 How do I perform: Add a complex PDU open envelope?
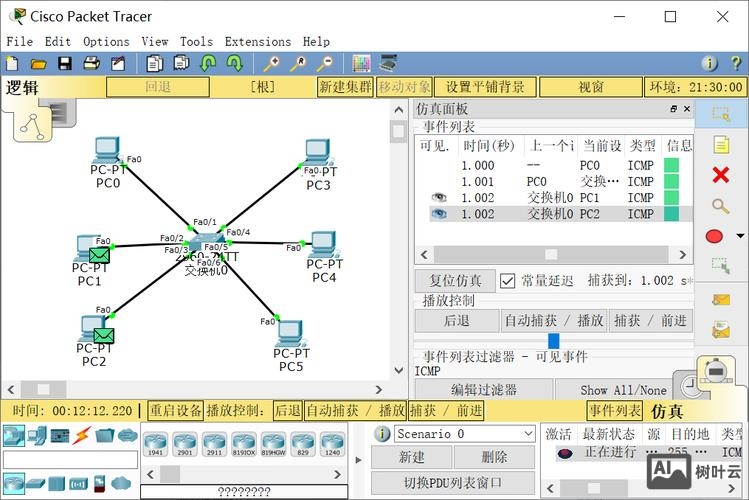(721, 330)
